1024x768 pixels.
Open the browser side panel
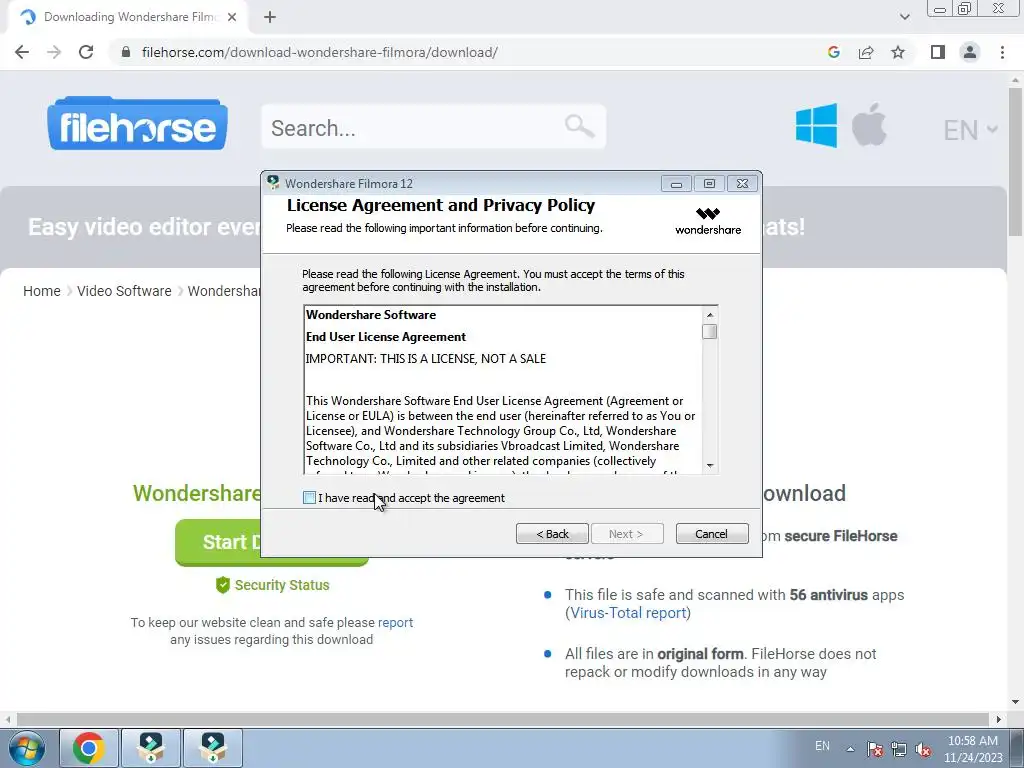click(x=938, y=52)
